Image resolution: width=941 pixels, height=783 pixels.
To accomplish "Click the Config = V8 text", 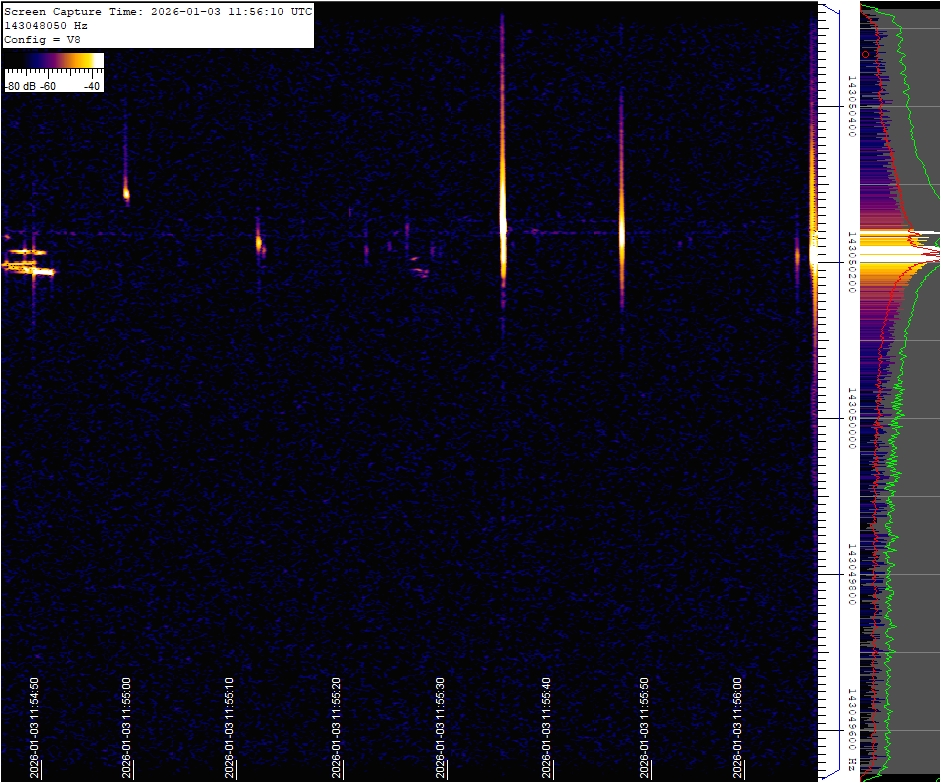I will pos(42,39).
